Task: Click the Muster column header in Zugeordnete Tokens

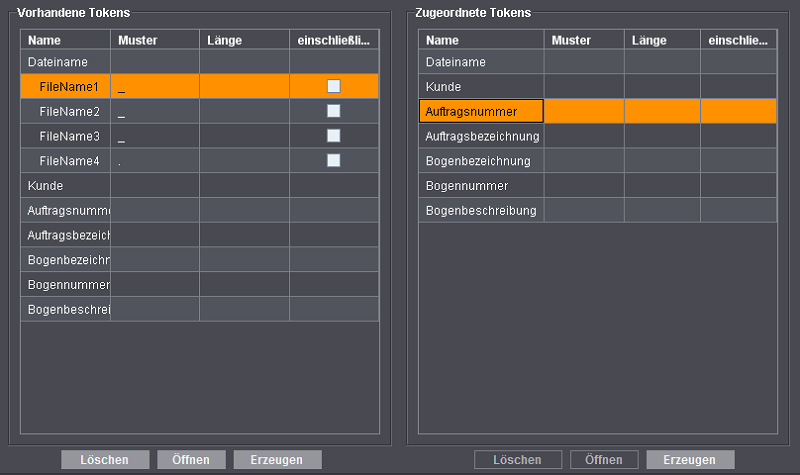Action: click(x=584, y=40)
